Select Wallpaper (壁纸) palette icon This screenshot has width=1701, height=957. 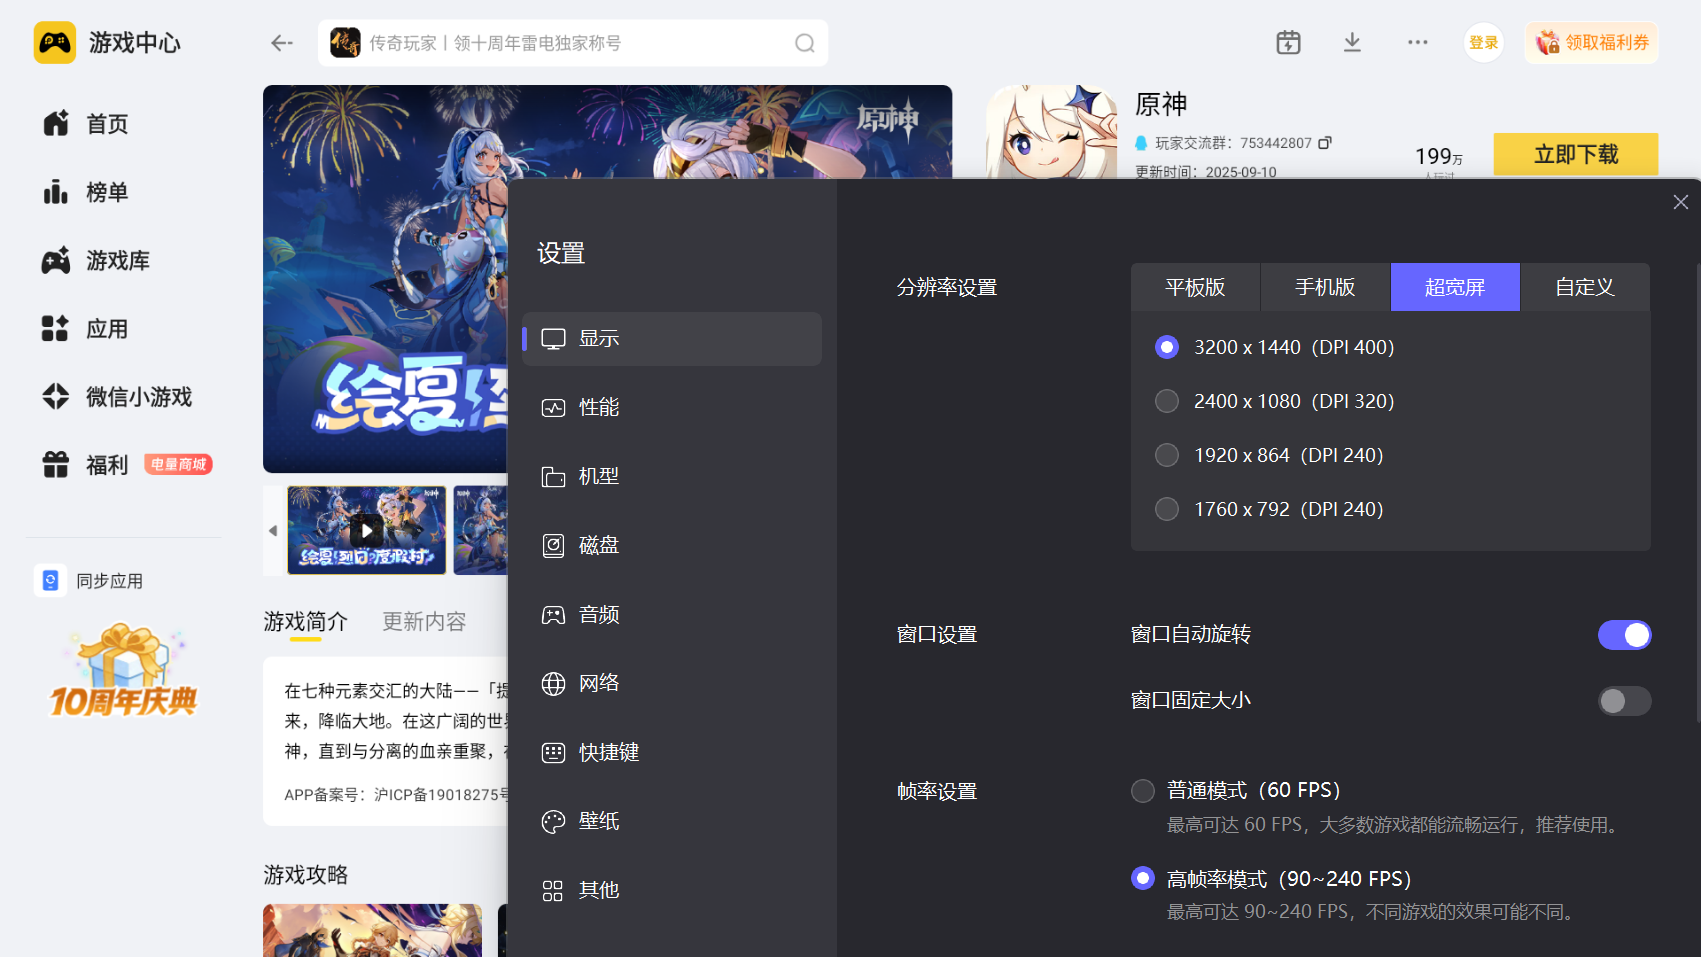[x=553, y=822]
